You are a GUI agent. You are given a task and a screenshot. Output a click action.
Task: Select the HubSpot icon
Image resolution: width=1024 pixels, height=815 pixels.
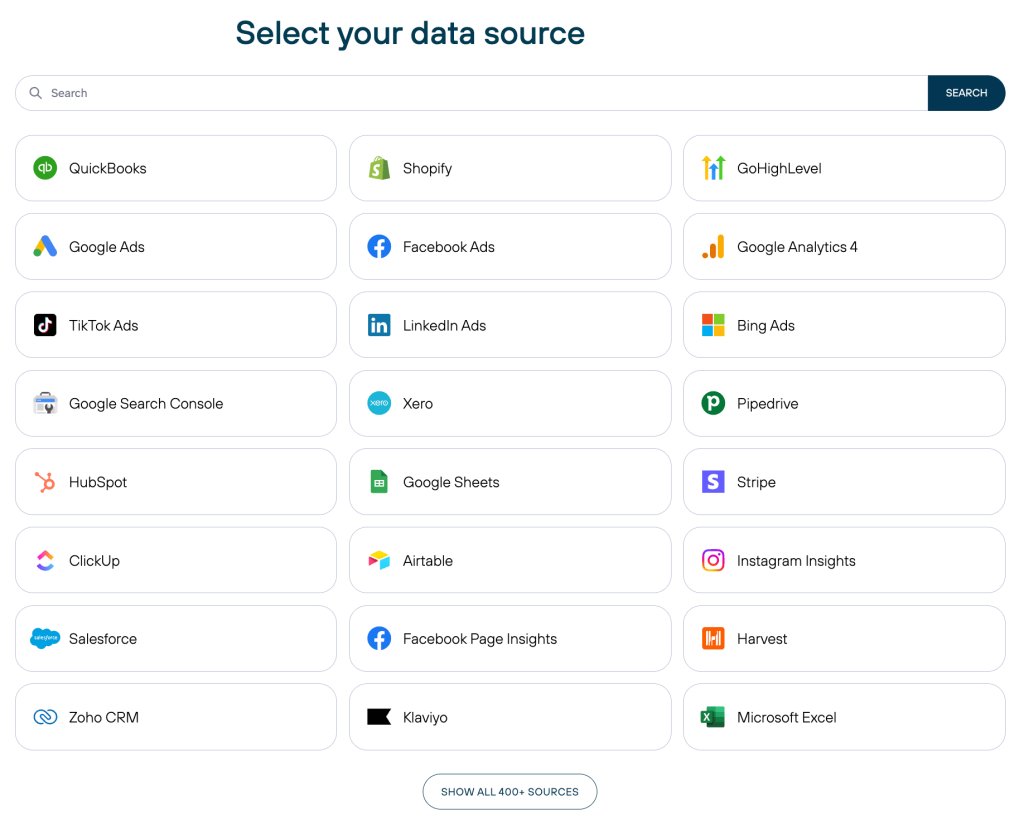(x=45, y=481)
